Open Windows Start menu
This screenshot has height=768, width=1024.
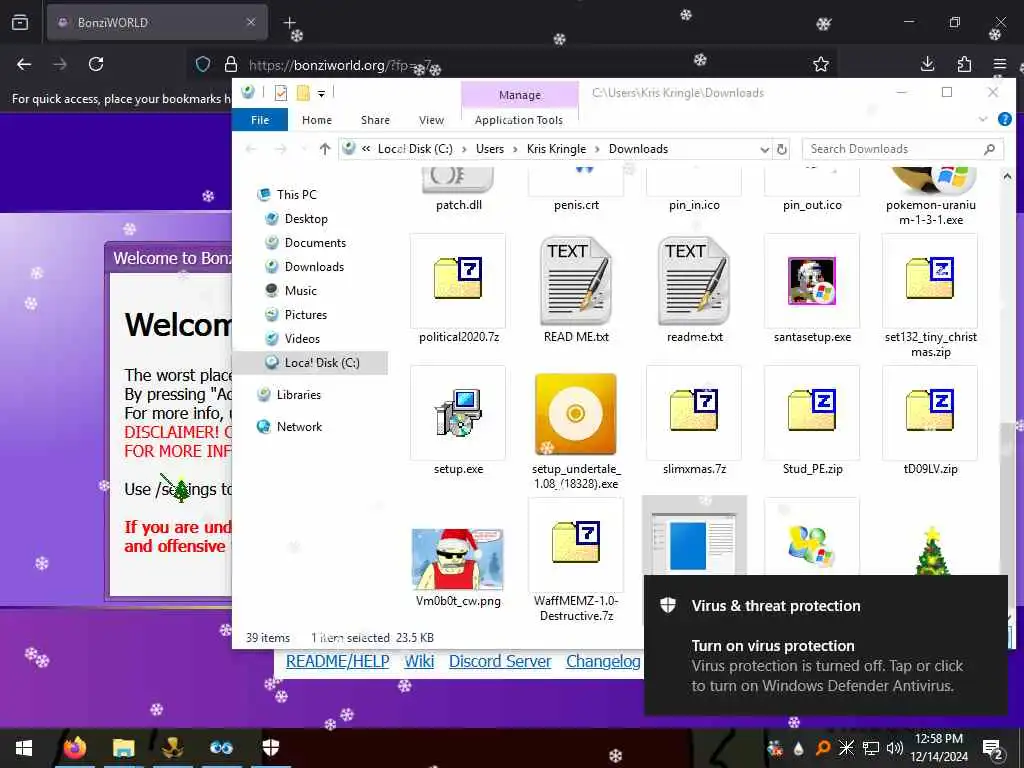(x=24, y=748)
